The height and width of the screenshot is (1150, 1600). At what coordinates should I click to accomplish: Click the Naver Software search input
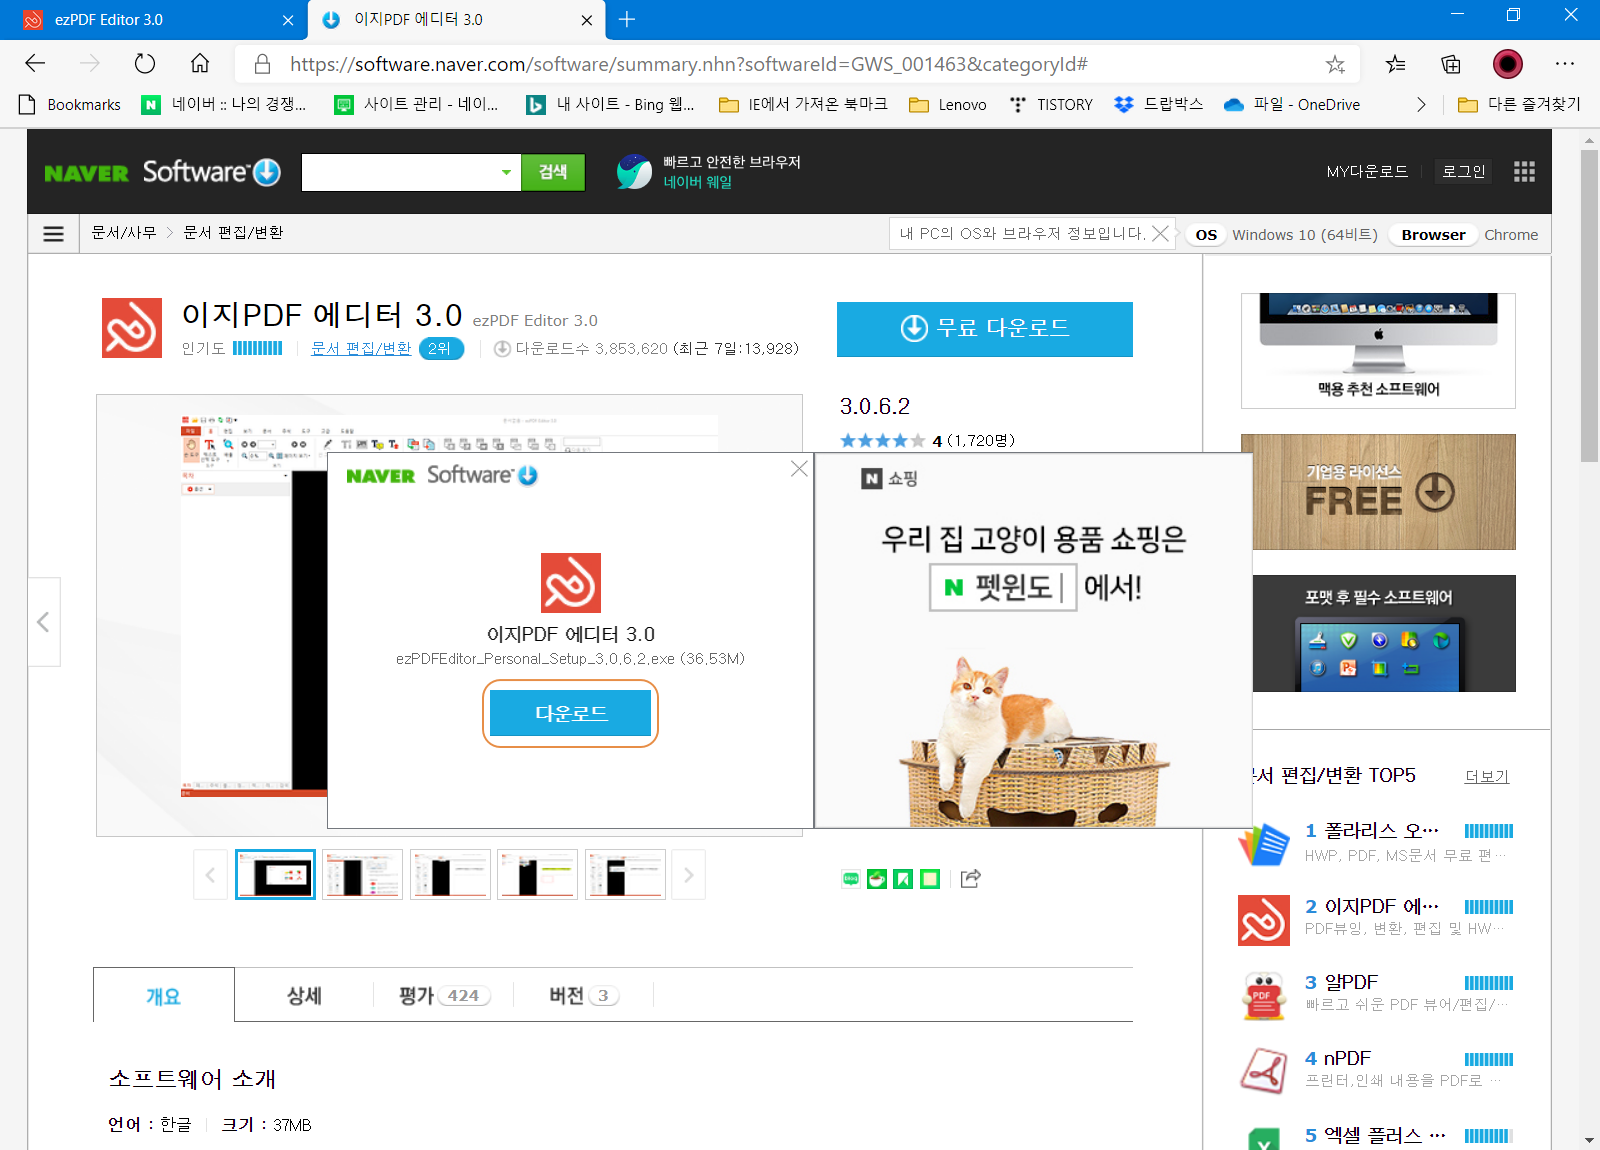tap(398, 172)
